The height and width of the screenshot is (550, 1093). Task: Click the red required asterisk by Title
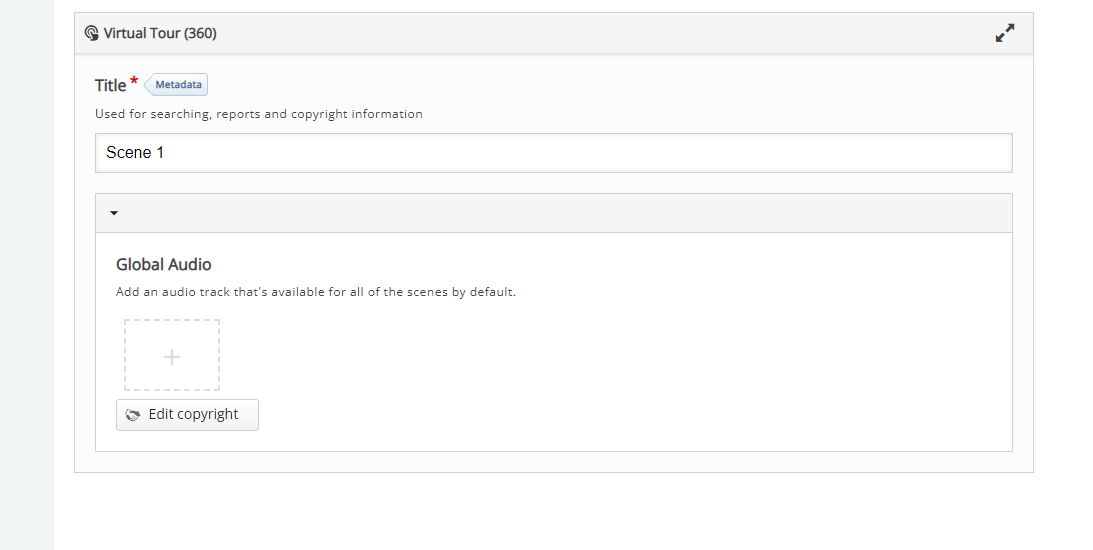[x=134, y=81]
